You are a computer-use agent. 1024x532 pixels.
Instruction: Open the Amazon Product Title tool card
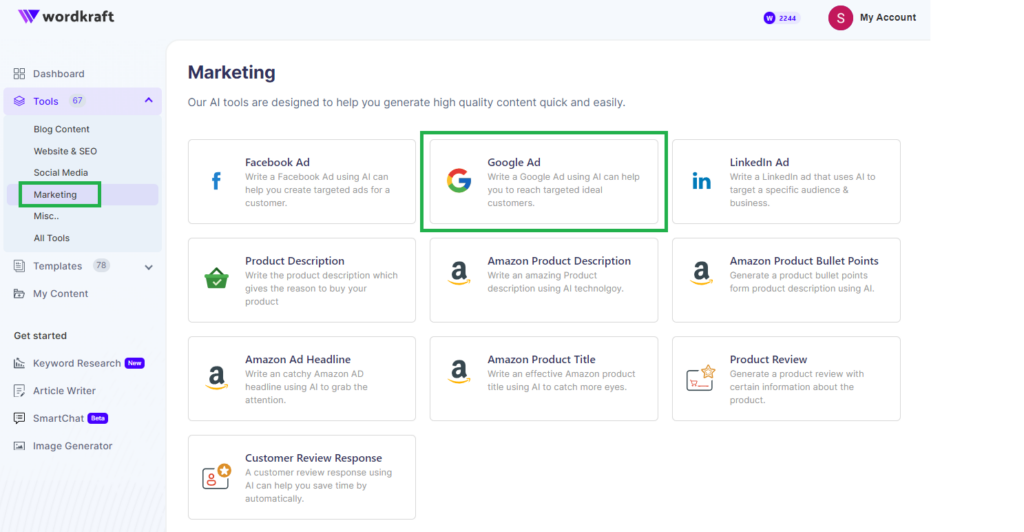click(x=543, y=379)
